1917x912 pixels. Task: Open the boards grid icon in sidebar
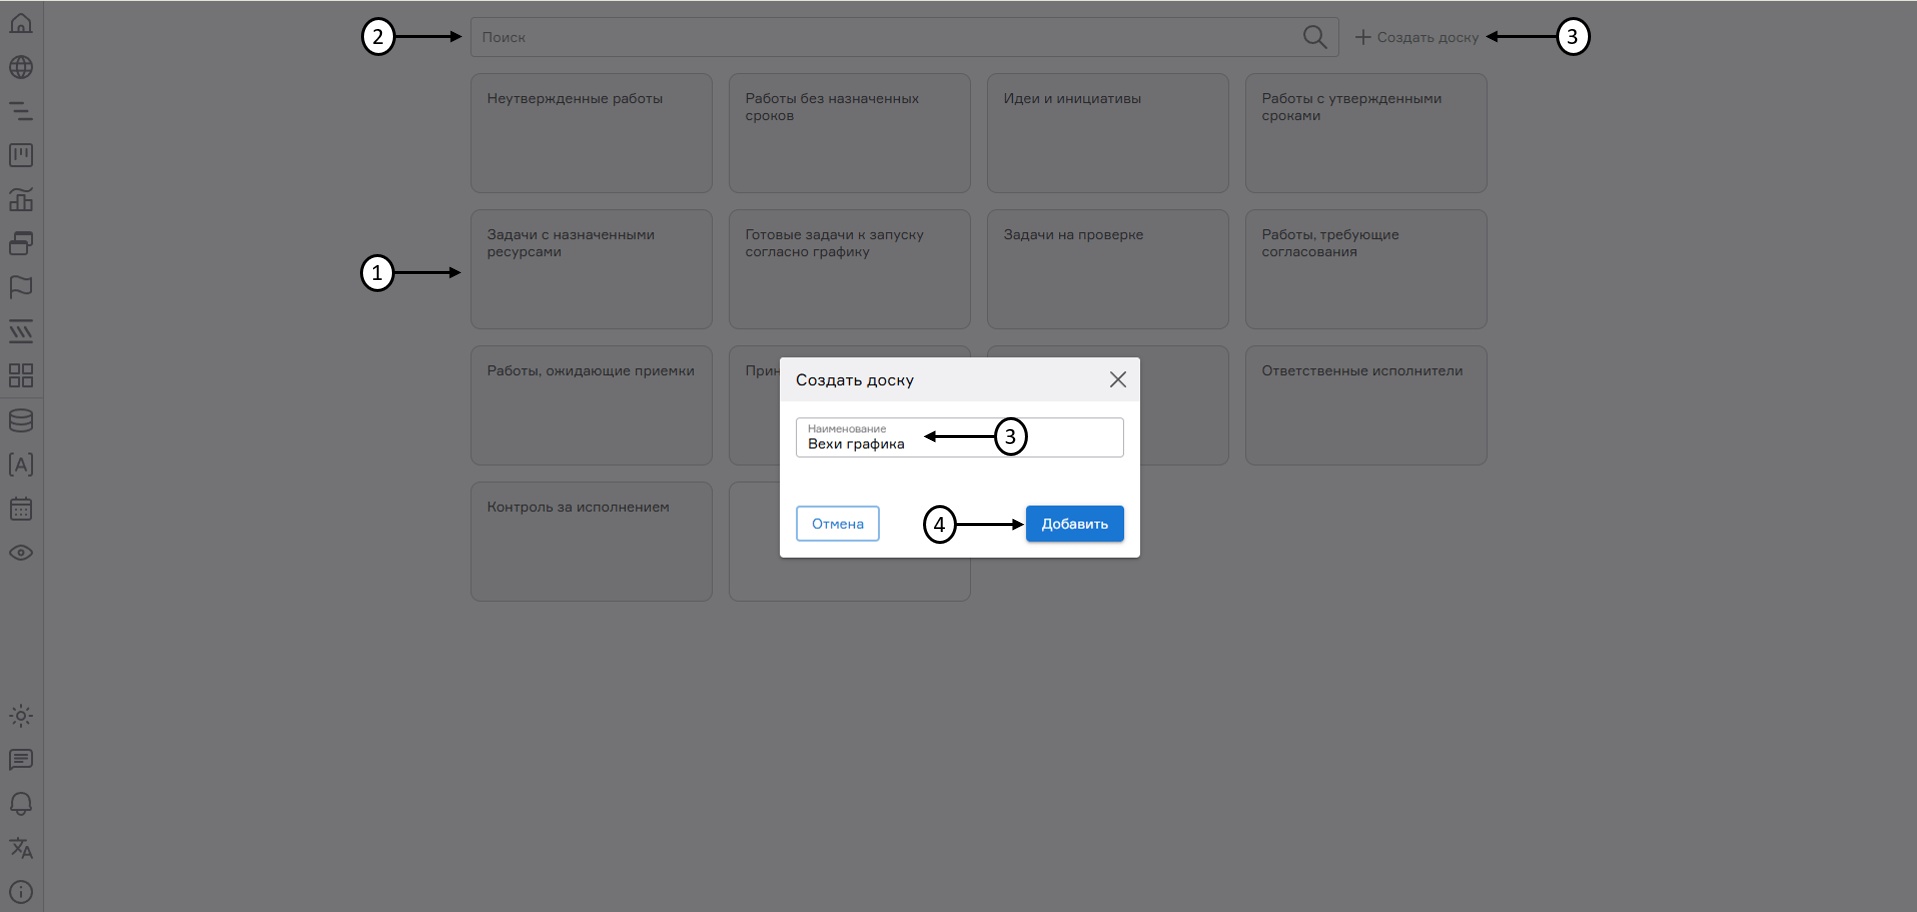21,375
